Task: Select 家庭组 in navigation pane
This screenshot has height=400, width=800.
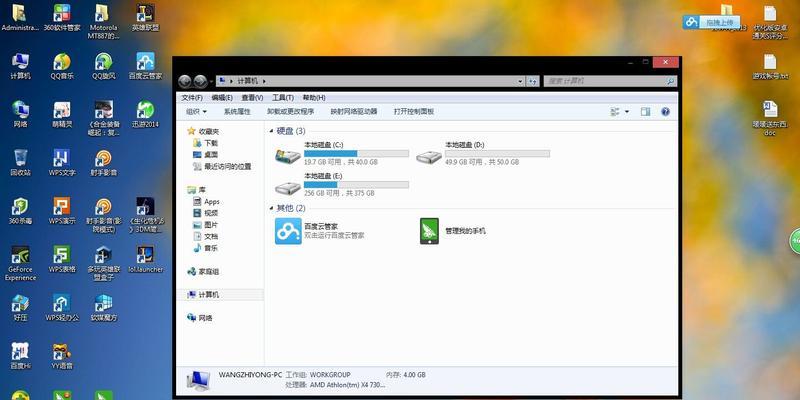Action: (203, 272)
